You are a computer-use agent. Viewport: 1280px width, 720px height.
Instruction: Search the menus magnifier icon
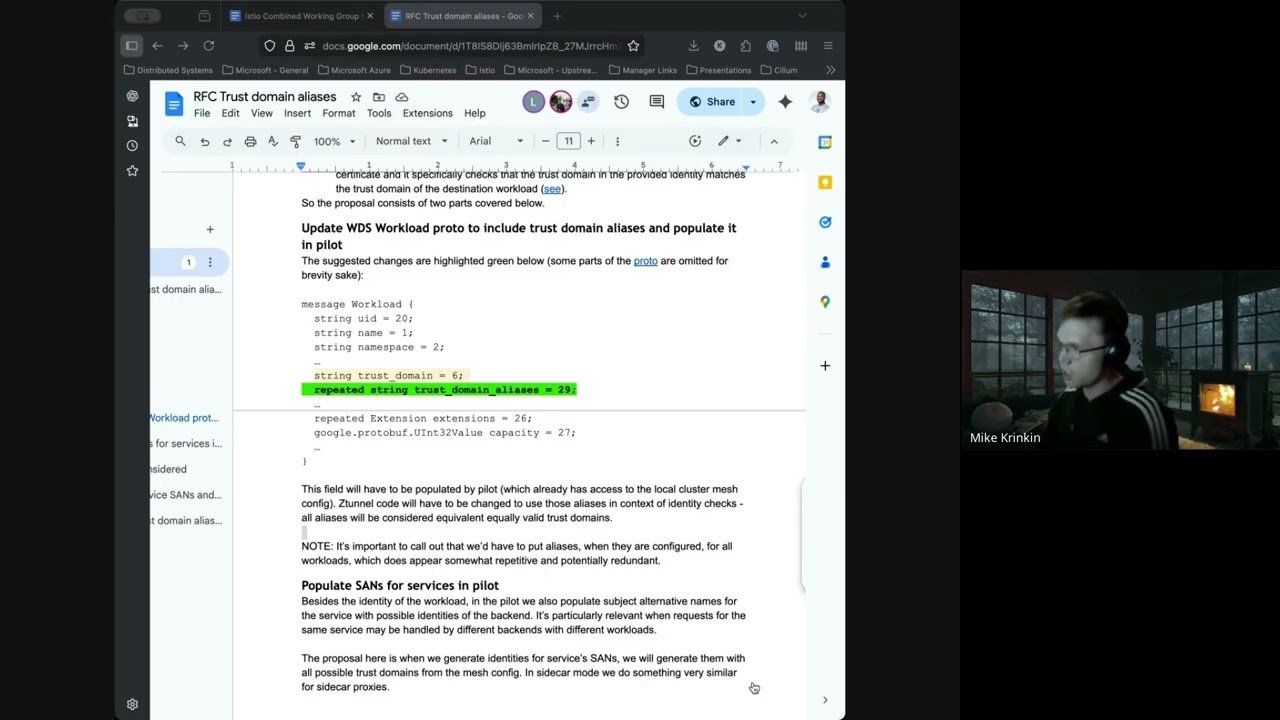pos(180,141)
